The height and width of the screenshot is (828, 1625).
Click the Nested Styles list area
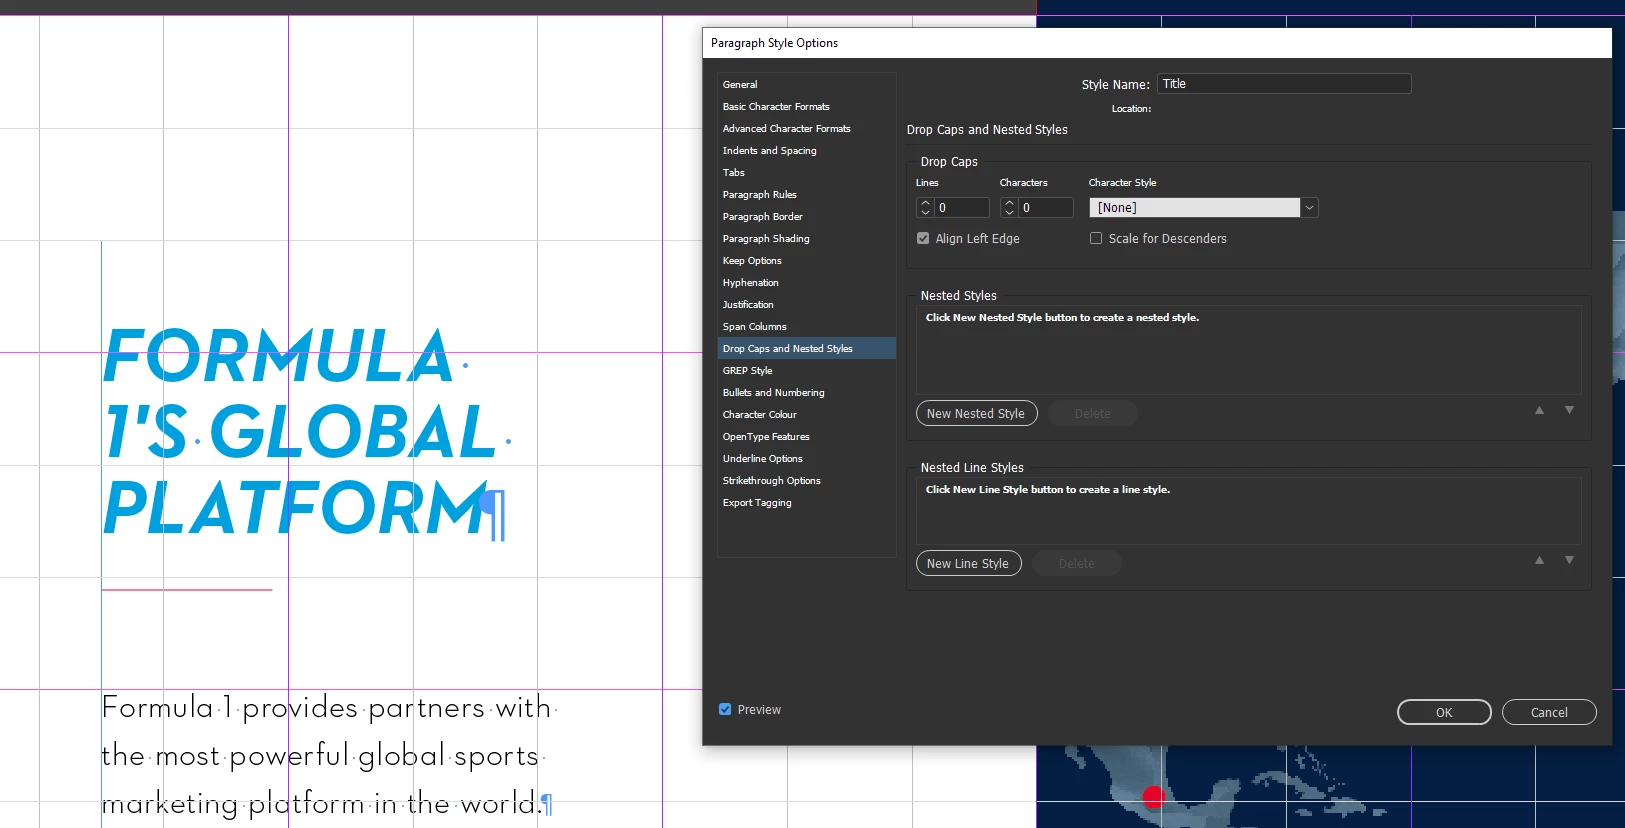pyautogui.click(x=1248, y=350)
